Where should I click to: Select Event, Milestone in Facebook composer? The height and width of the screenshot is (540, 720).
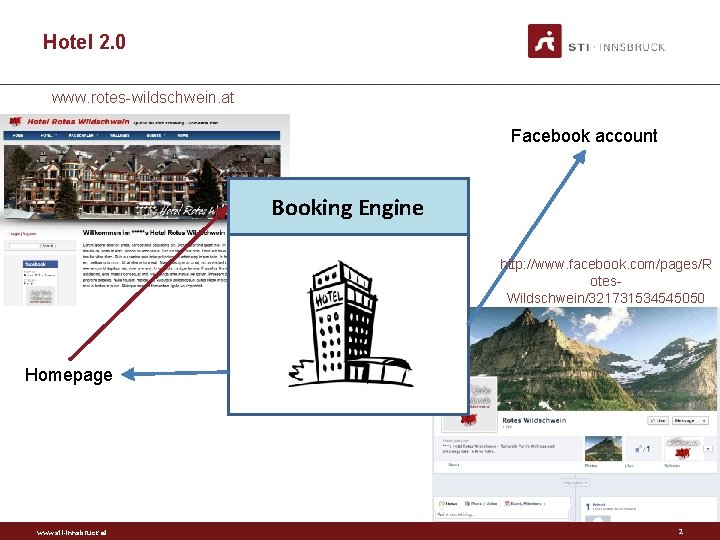525,504
